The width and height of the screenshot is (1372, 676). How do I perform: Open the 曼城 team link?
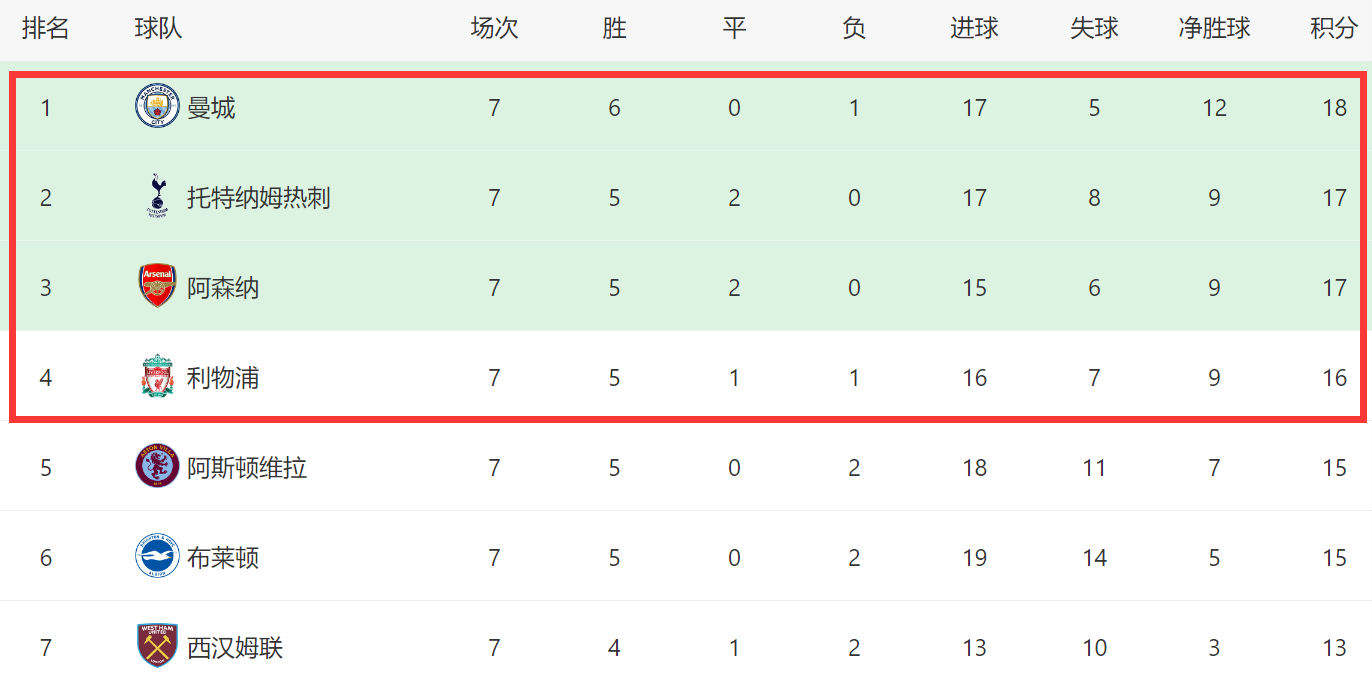(x=211, y=108)
